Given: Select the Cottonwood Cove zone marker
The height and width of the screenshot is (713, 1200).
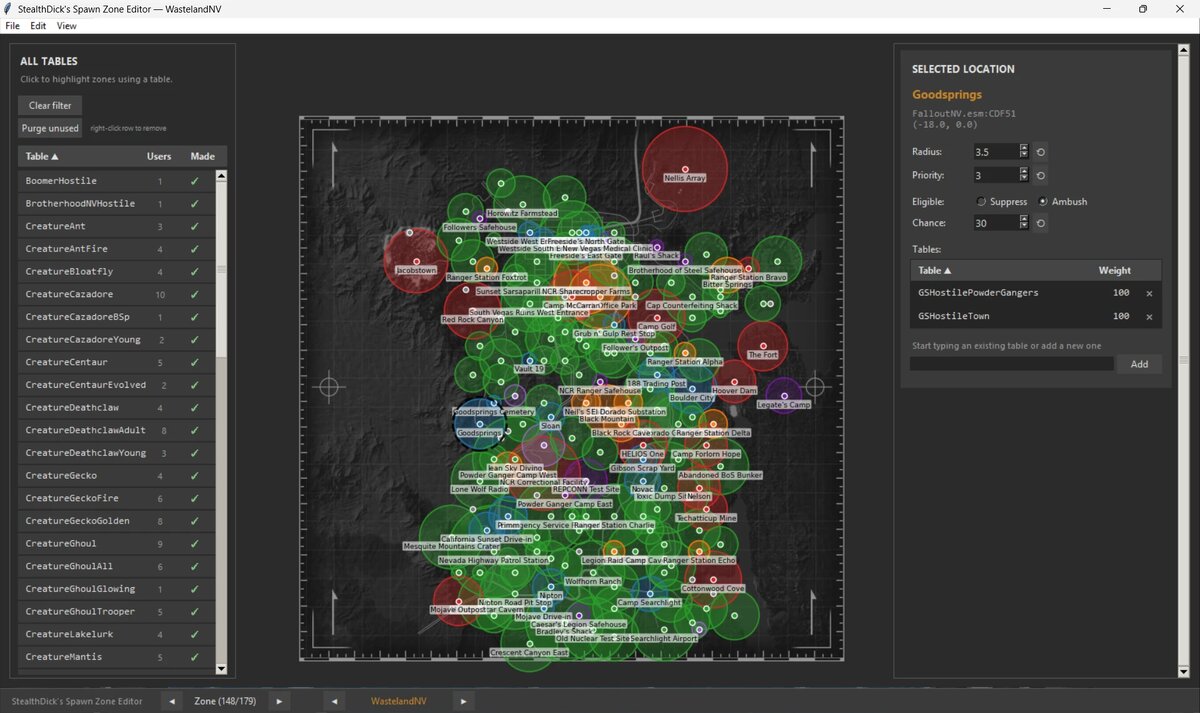Looking at the screenshot, I should [712, 579].
